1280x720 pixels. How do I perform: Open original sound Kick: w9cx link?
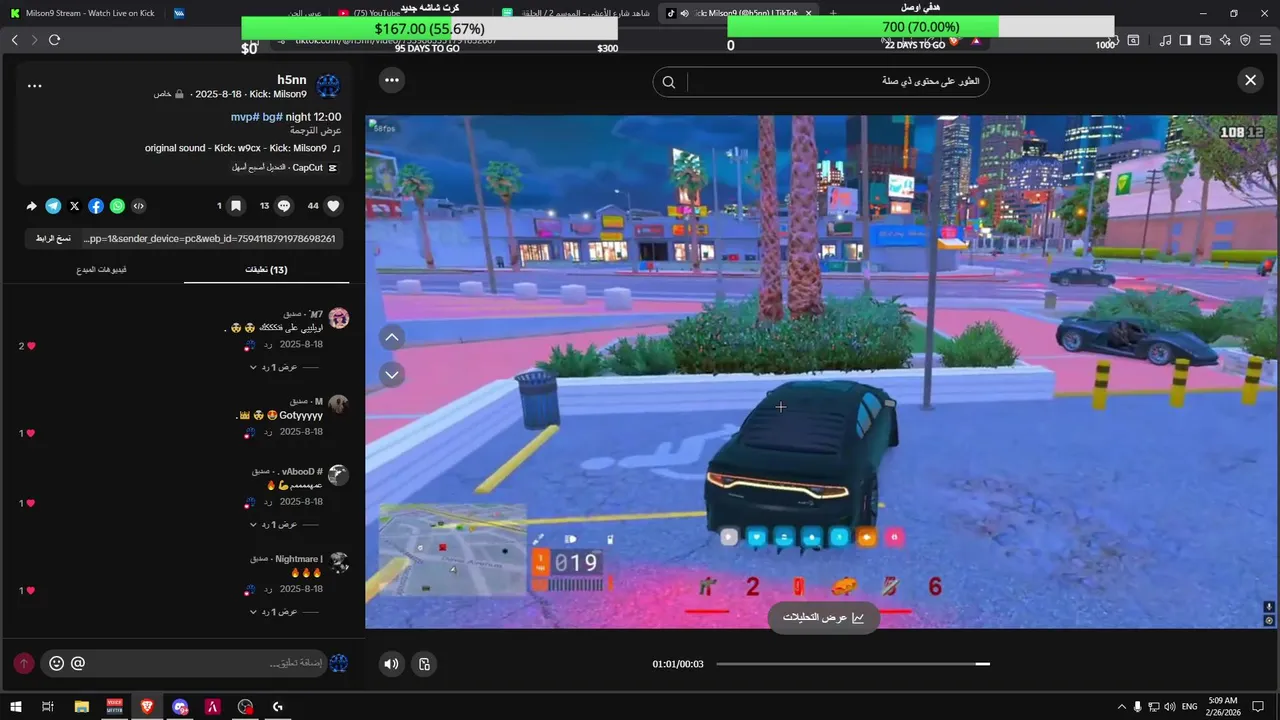(243, 148)
